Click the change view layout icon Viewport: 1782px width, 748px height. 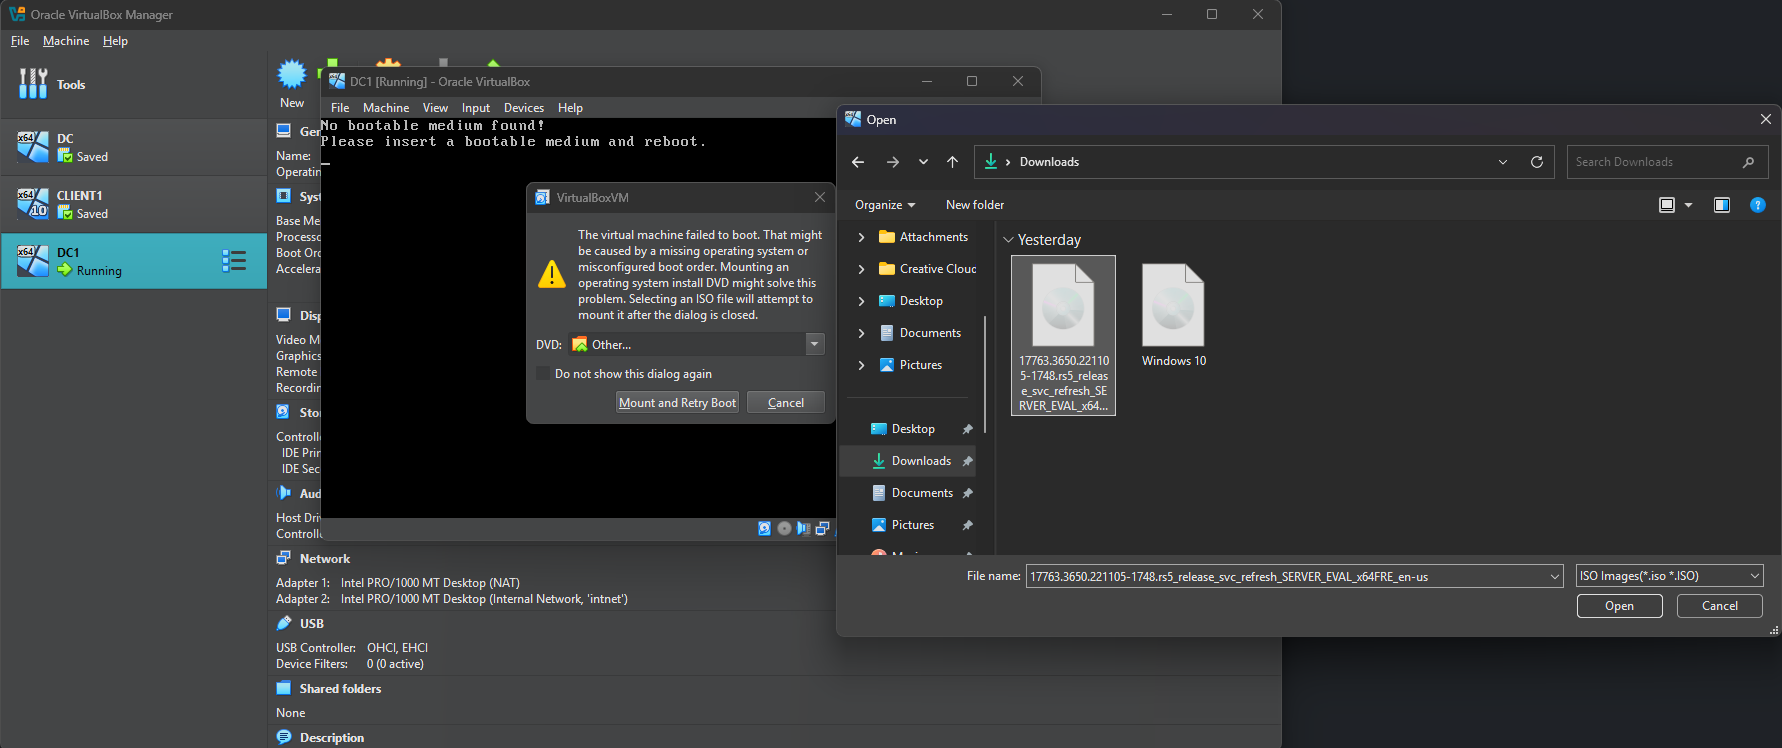[x=1667, y=205]
